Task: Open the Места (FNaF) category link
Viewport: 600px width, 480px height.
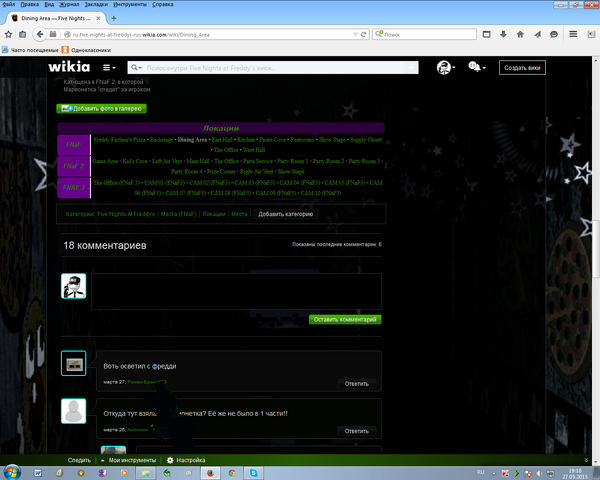Action: tap(179, 214)
